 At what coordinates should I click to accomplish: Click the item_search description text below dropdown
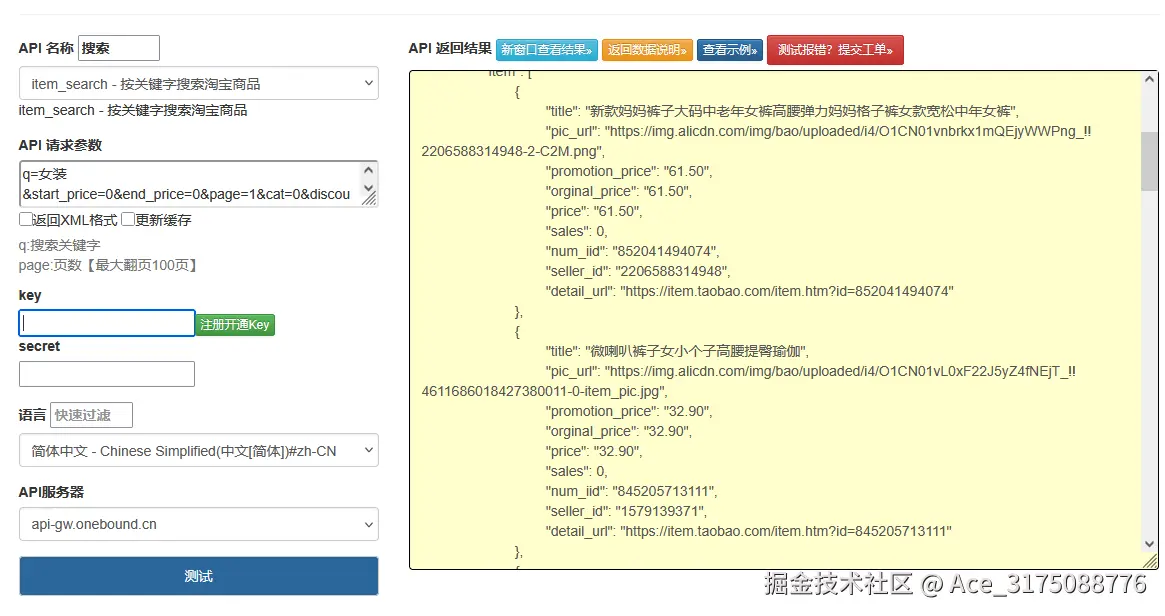(x=133, y=111)
